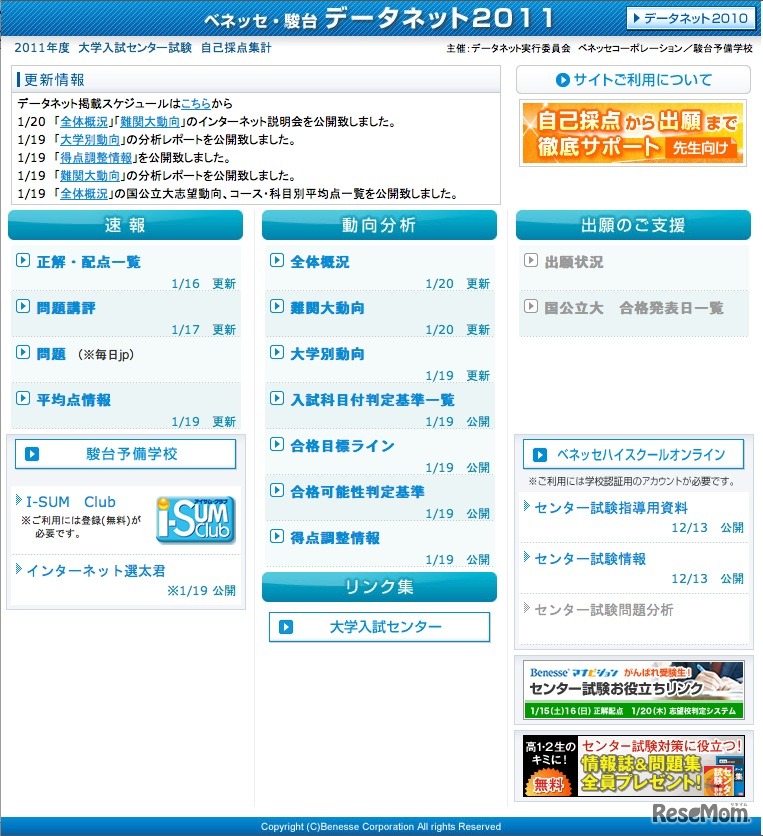Click blue square icon in ベネッセハイスクールオンライン button
The width and height of the screenshot is (763, 836).
[540, 455]
